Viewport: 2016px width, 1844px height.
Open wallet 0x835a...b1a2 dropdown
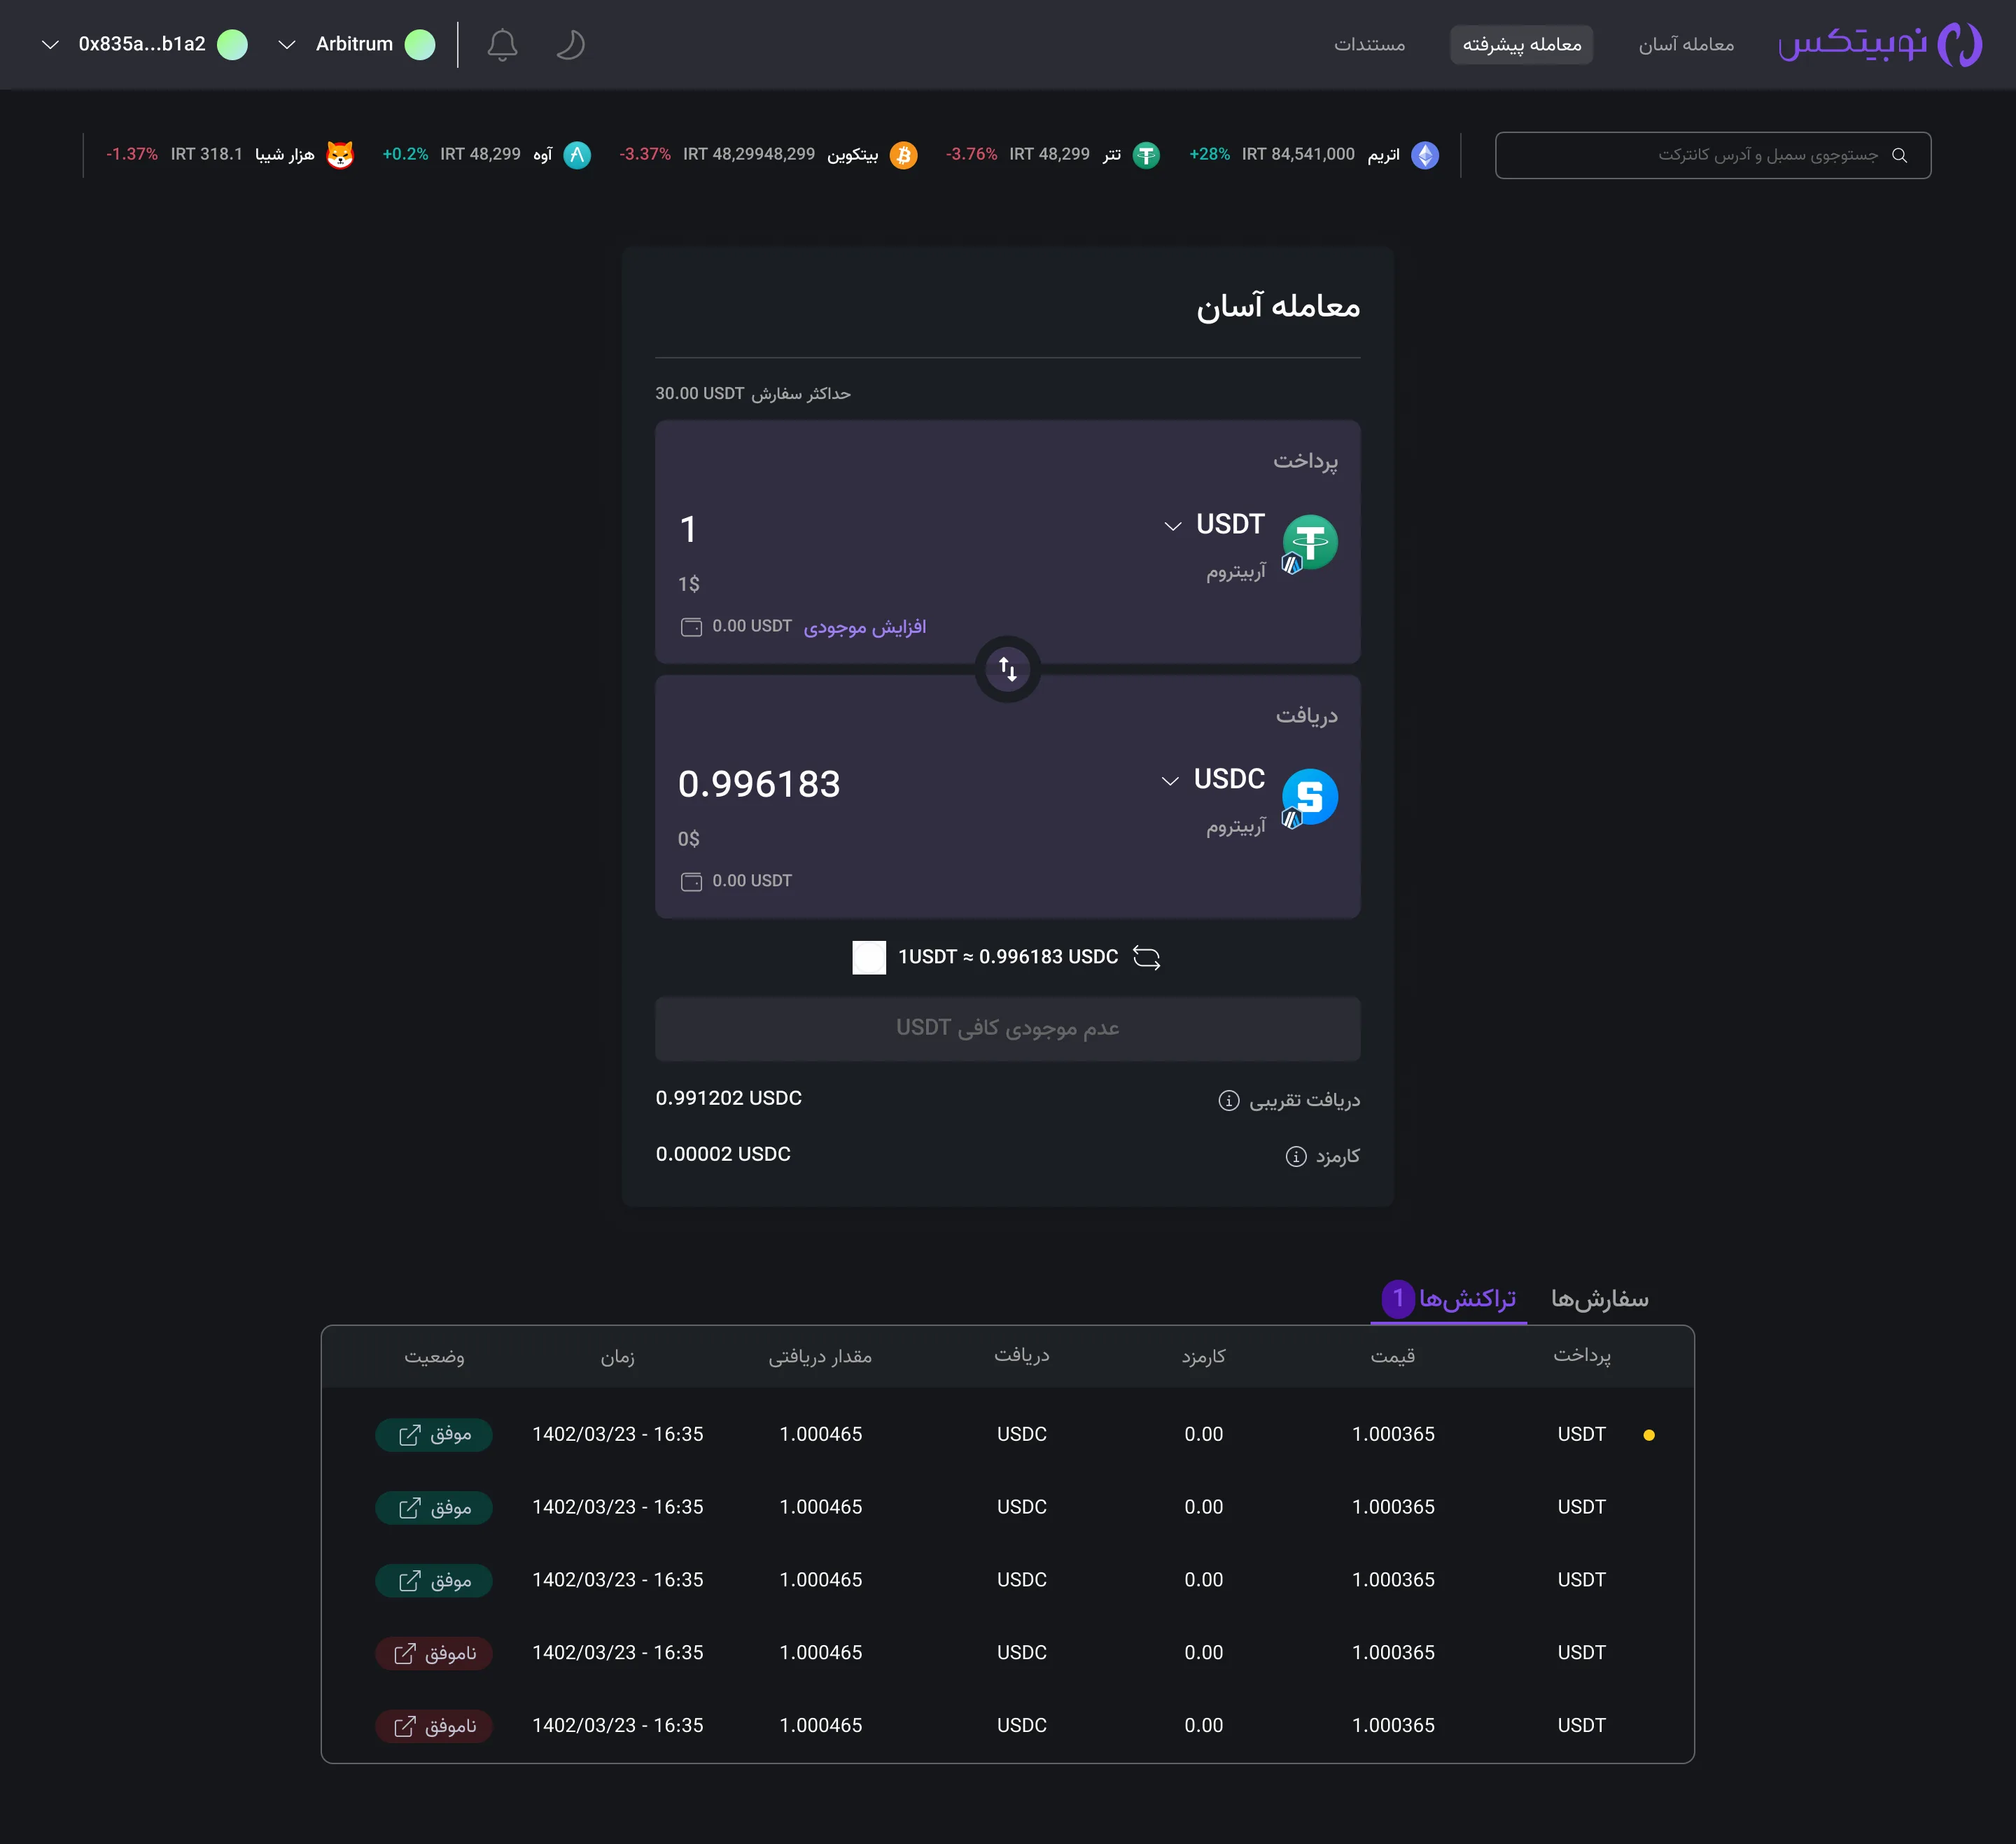click(143, 44)
